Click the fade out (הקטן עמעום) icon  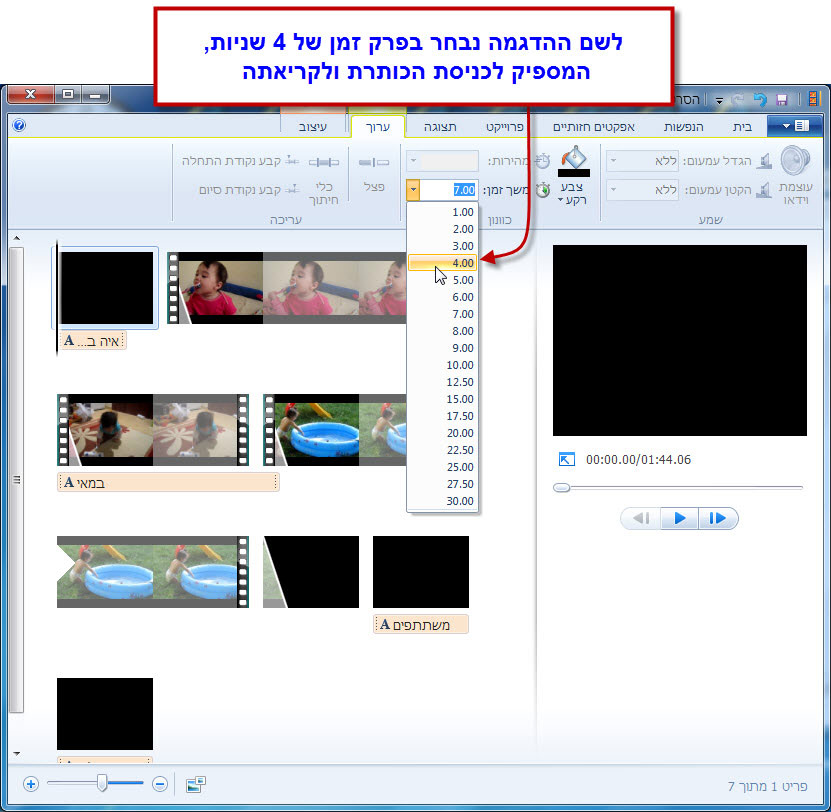(x=764, y=190)
